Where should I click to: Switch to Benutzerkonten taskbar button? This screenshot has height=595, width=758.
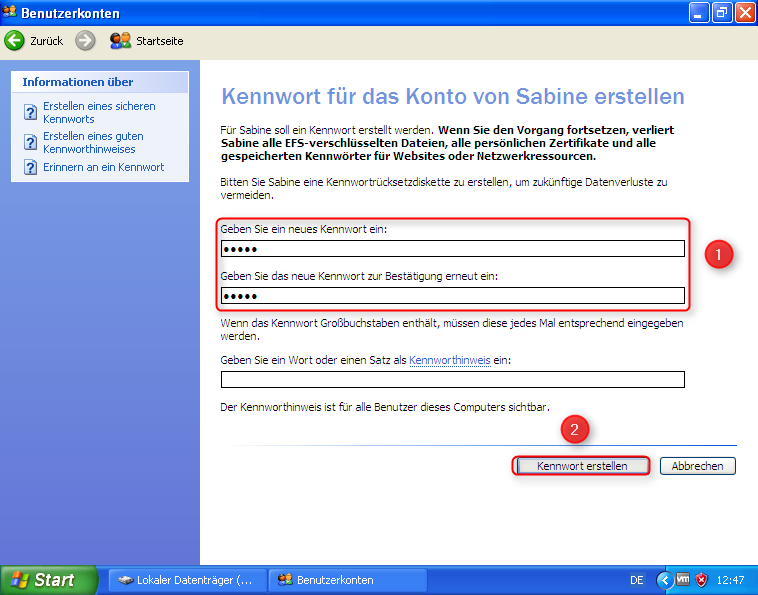tap(348, 580)
